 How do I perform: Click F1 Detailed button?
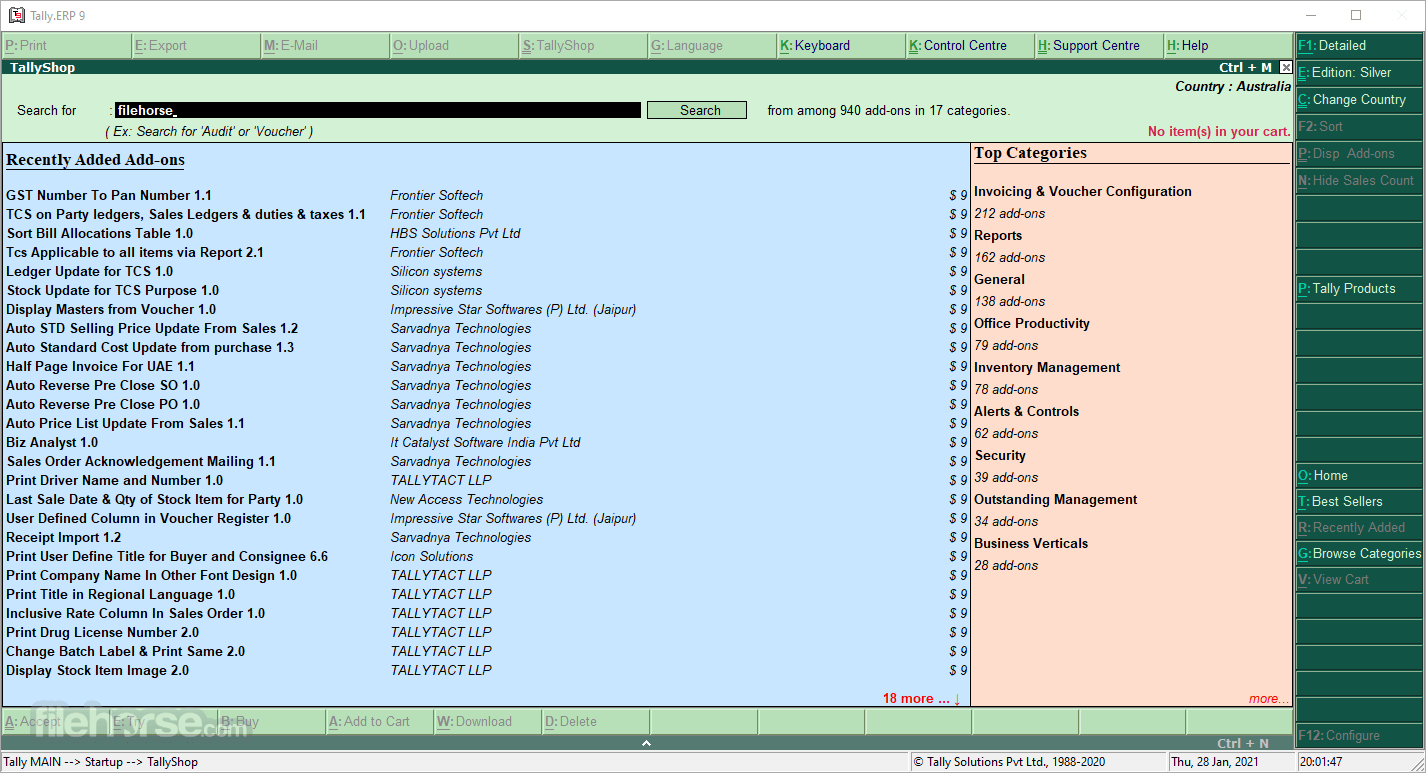click(x=1359, y=46)
